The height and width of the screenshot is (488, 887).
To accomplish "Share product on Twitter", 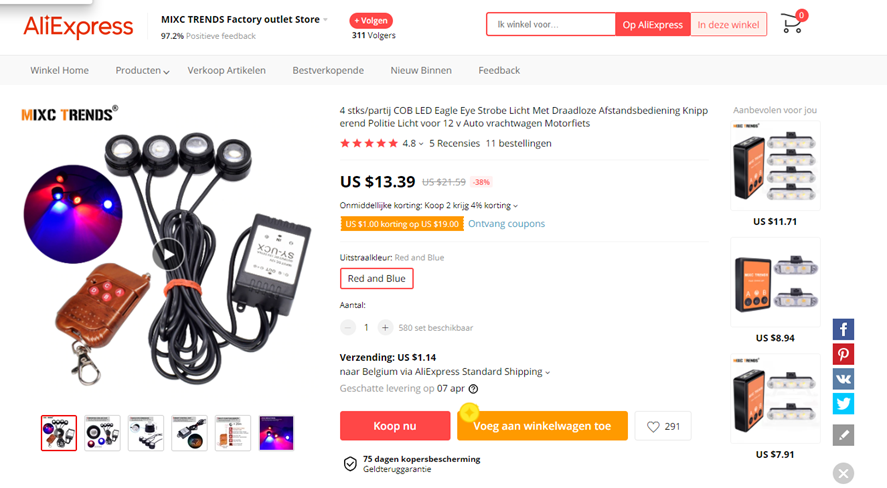I will (844, 403).
